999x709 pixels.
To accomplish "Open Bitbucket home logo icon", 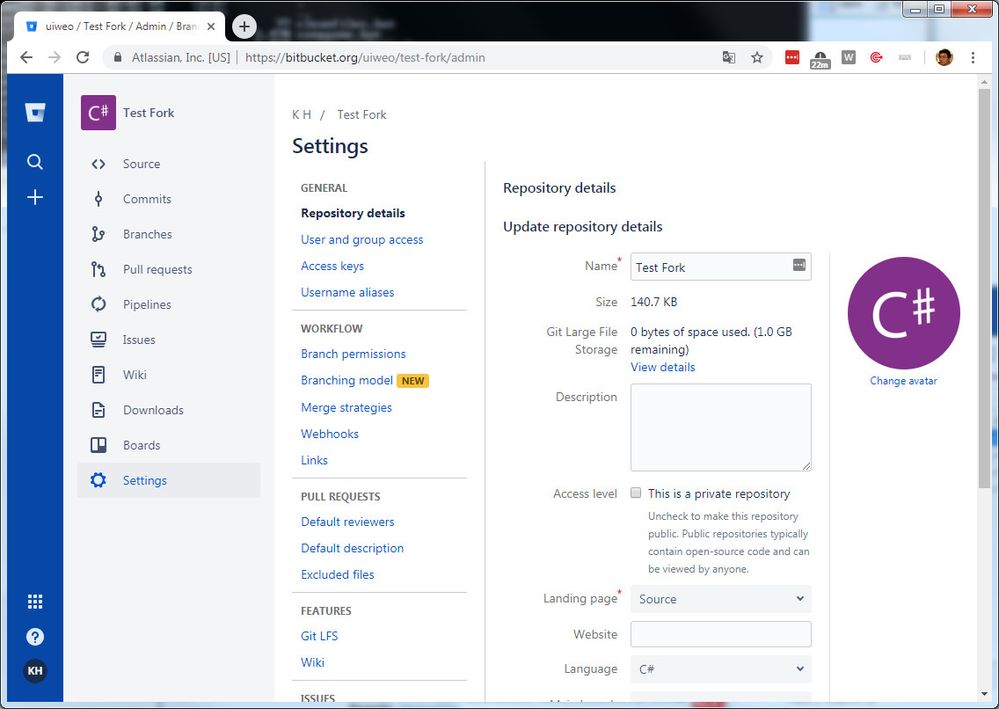I will click(x=35, y=113).
